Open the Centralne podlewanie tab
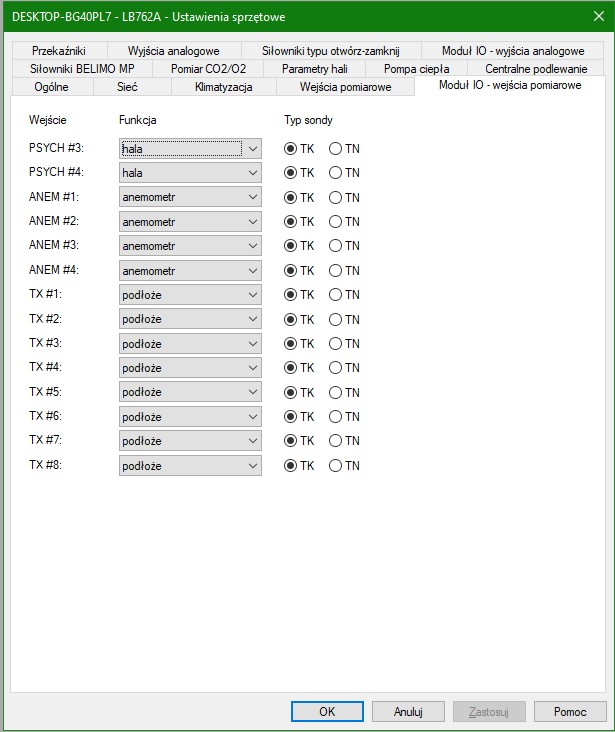615x732 pixels. (x=535, y=69)
